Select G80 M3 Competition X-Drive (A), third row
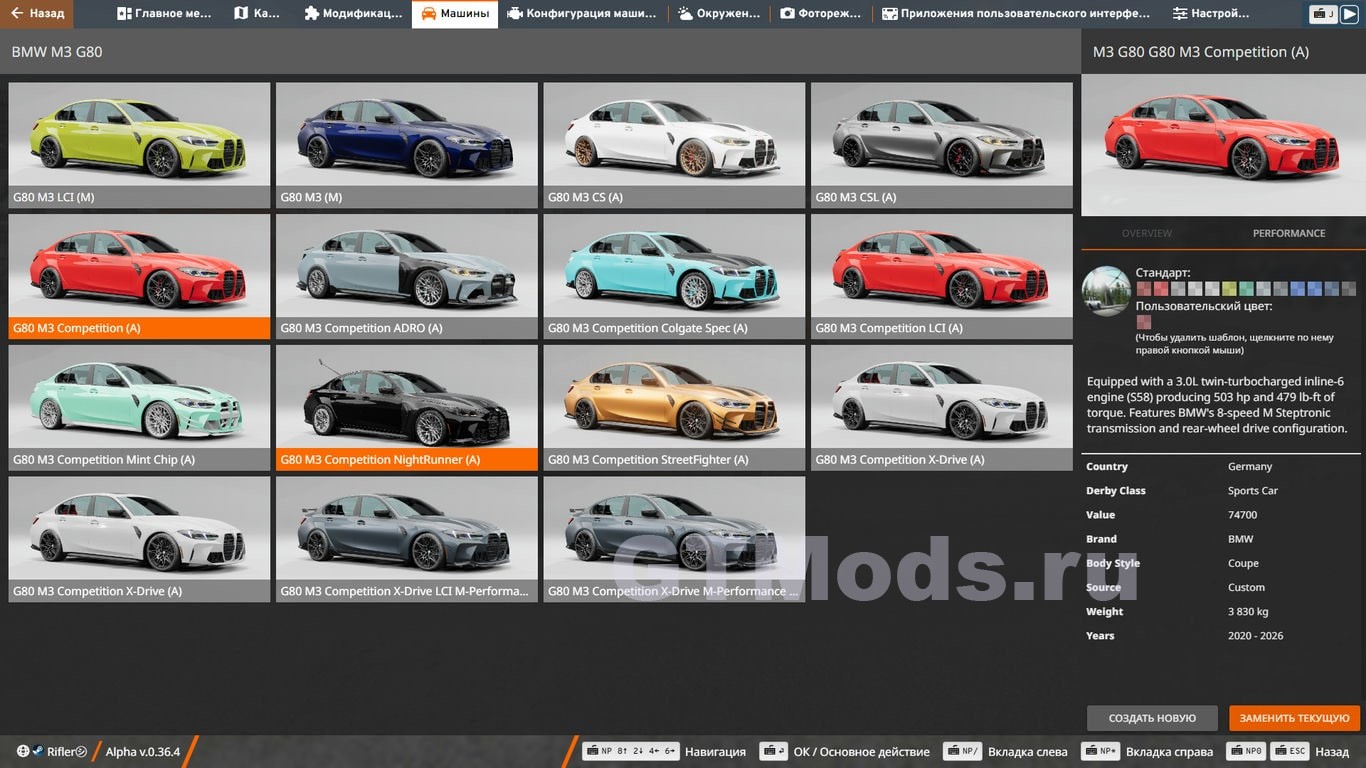The width and height of the screenshot is (1366, 768). 942,408
